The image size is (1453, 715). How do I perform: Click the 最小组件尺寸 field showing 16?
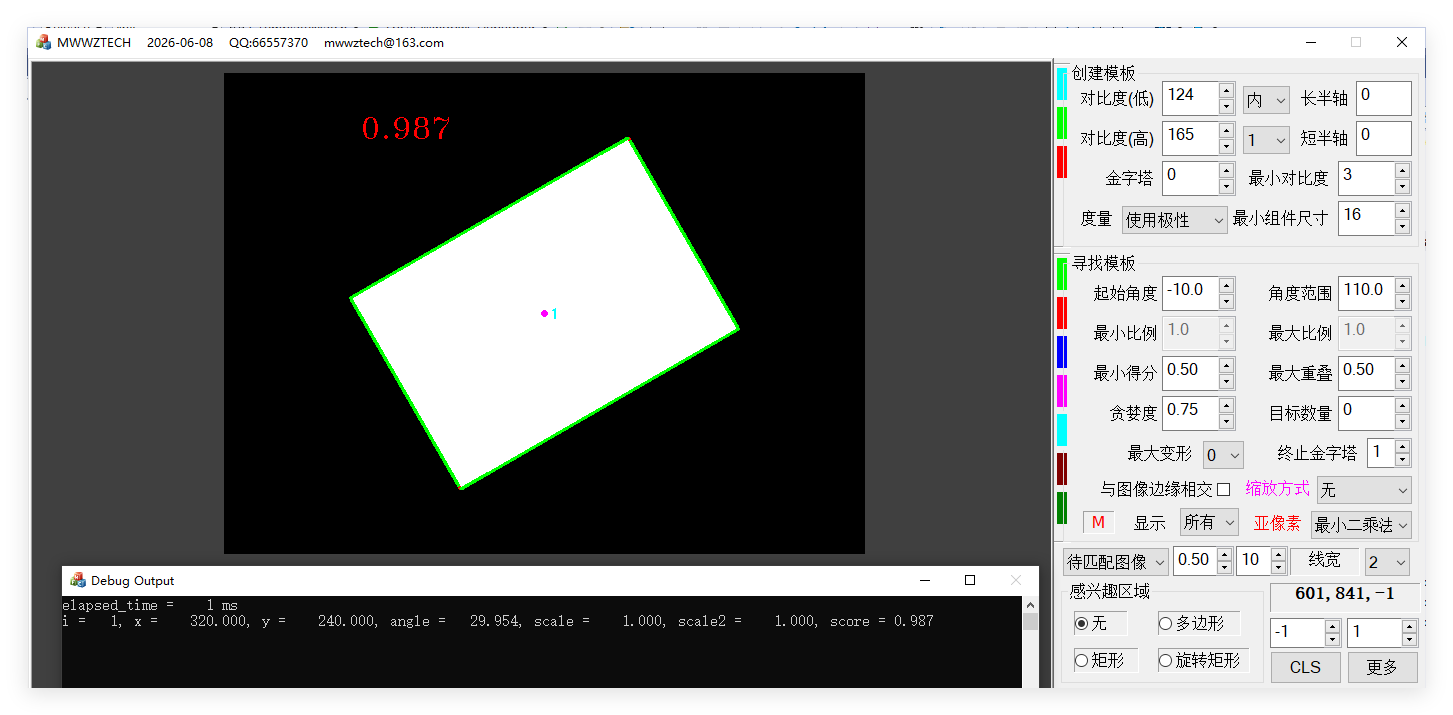(x=1367, y=218)
